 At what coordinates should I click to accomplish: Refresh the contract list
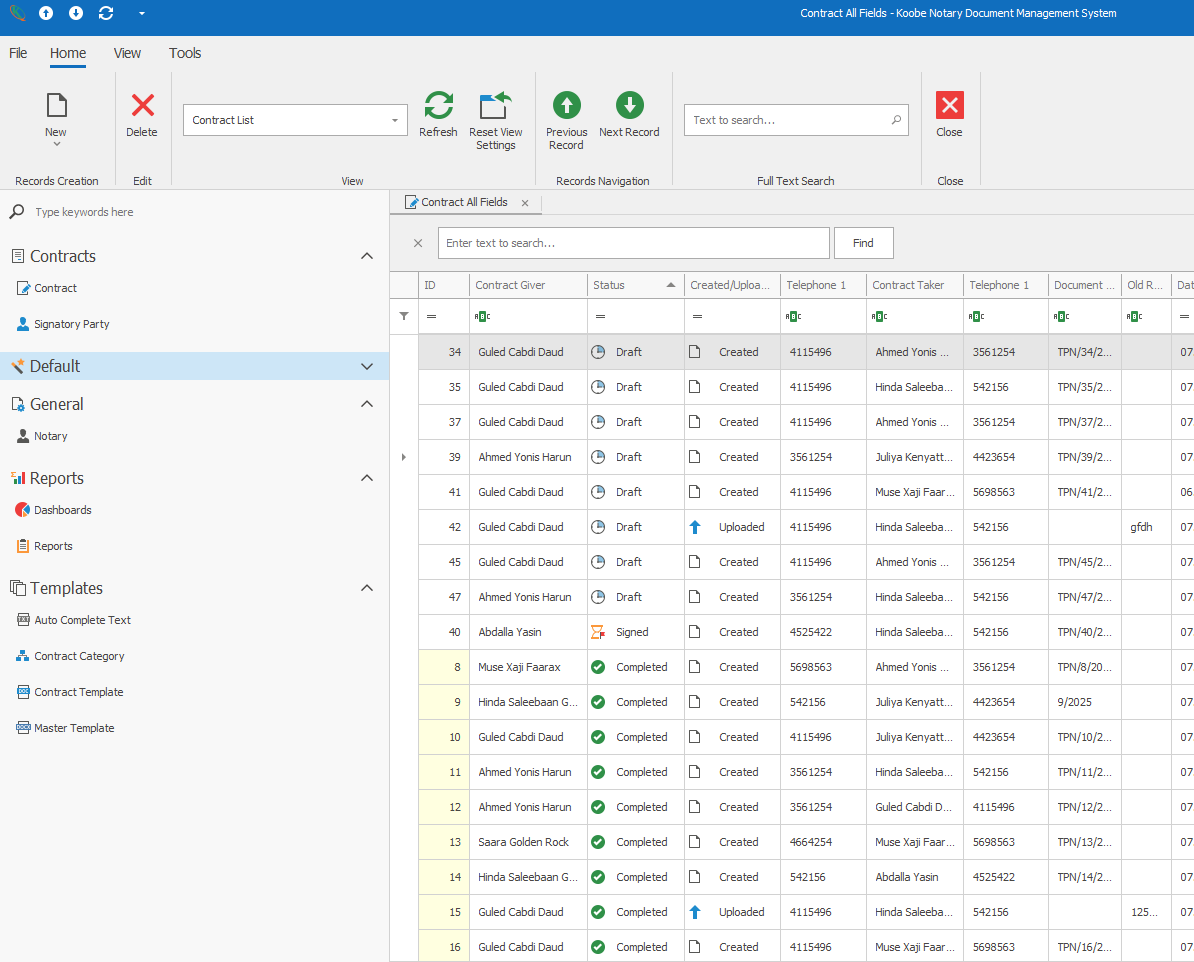coord(438,115)
